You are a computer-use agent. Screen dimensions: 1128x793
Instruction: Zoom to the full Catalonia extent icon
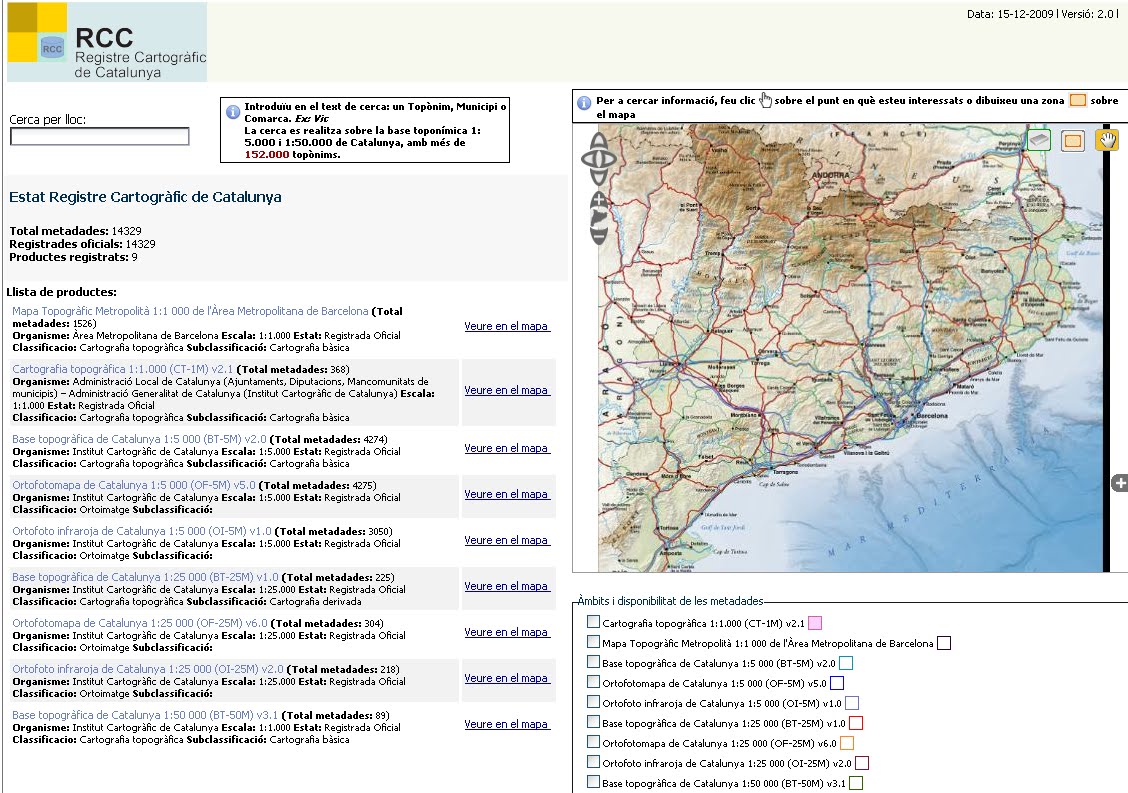pos(599,217)
